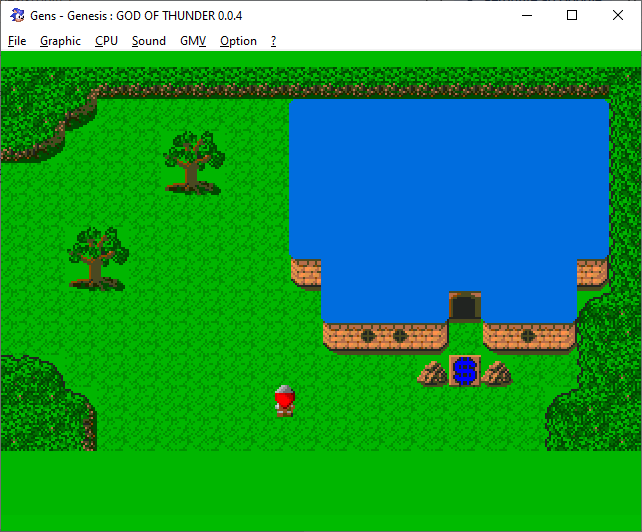This screenshot has height=532, width=642.
Task: Close the Gens emulator window
Action: (x=618, y=16)
